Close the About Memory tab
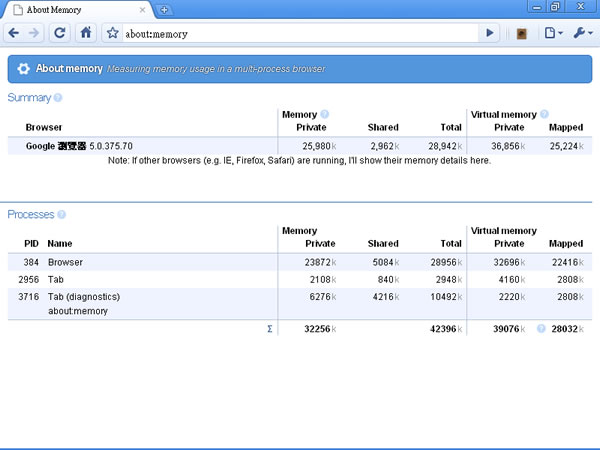The width and height of the screenshot is (600, 450). click(142, 10)
